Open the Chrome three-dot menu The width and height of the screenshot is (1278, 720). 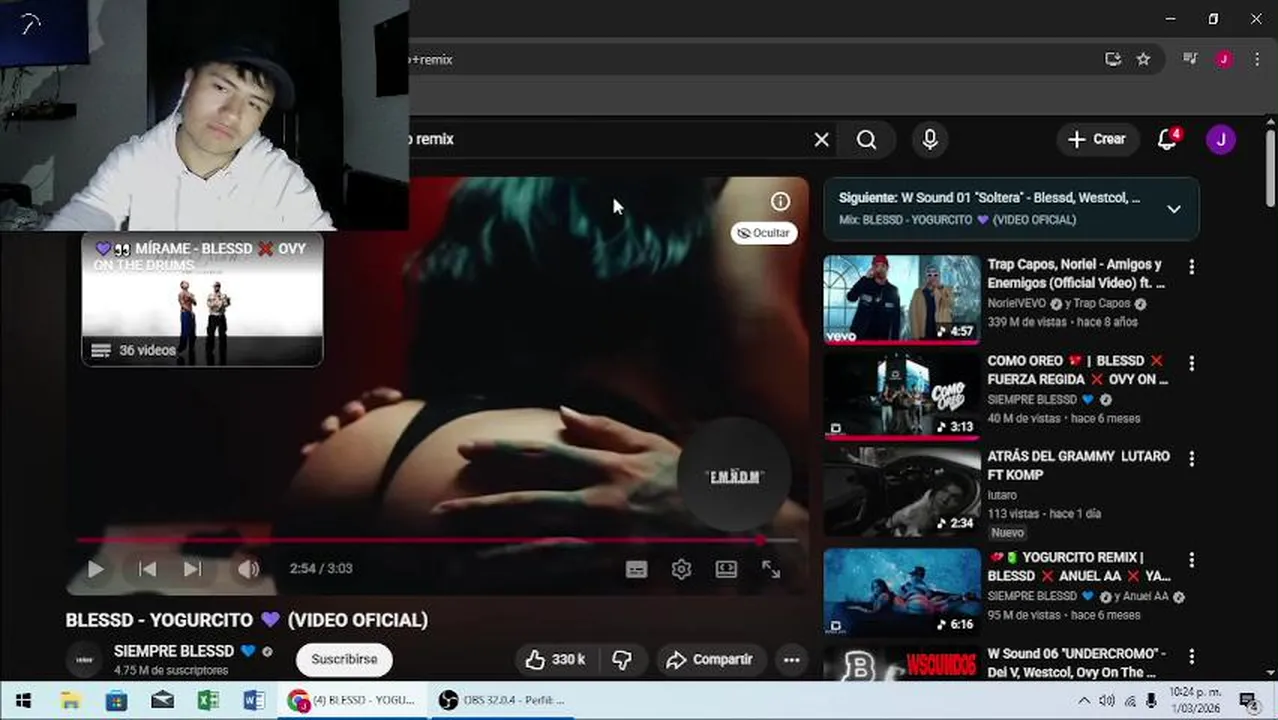pos(1257,59)
